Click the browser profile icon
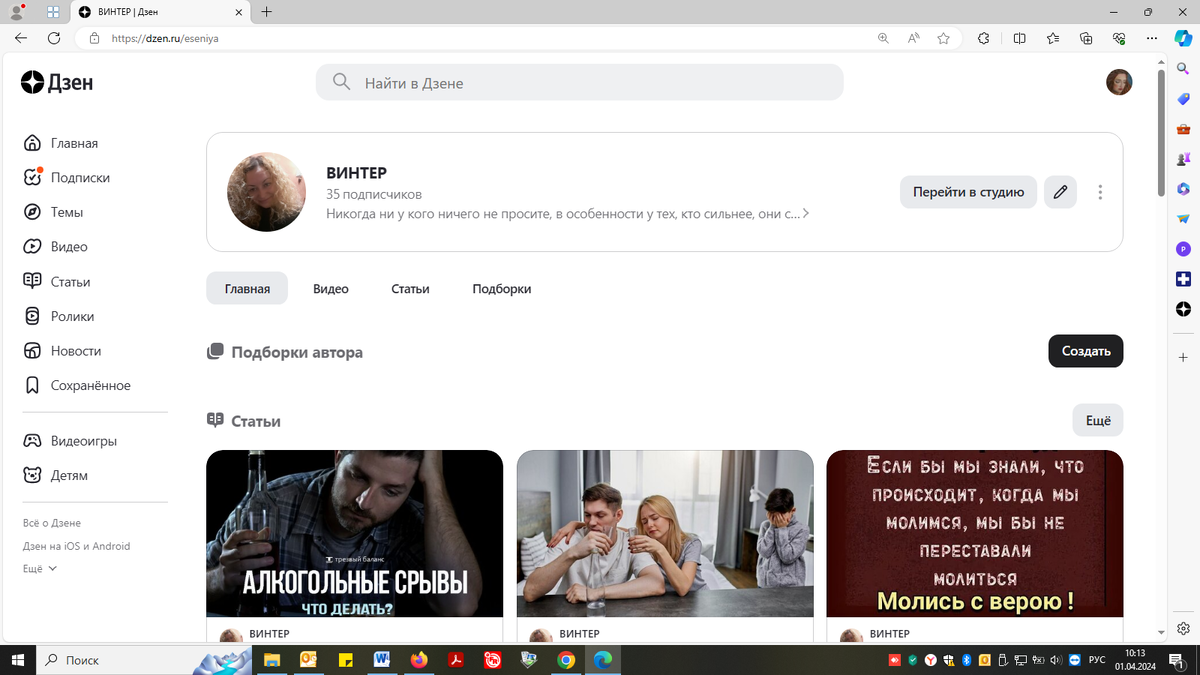This screenshot has width=1200, height=675. (16, 12)
